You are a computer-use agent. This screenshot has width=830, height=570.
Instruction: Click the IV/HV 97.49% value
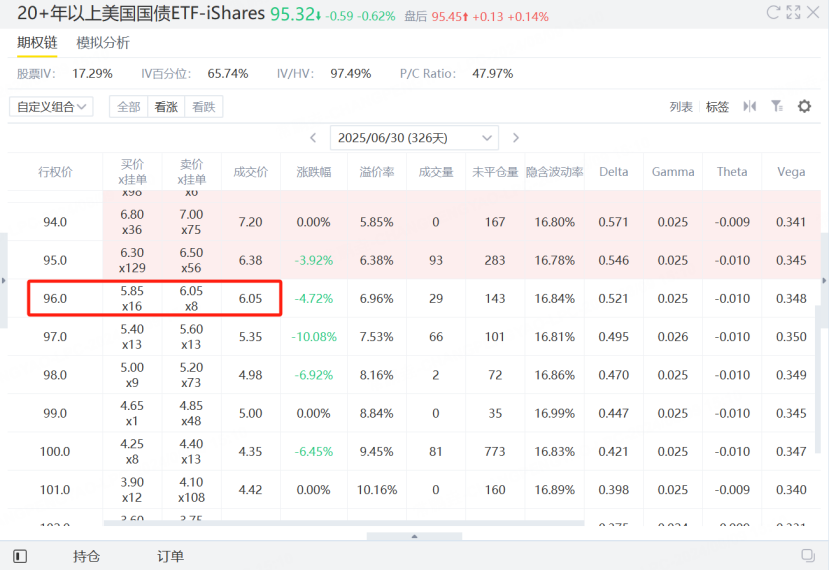click(351, 74)
